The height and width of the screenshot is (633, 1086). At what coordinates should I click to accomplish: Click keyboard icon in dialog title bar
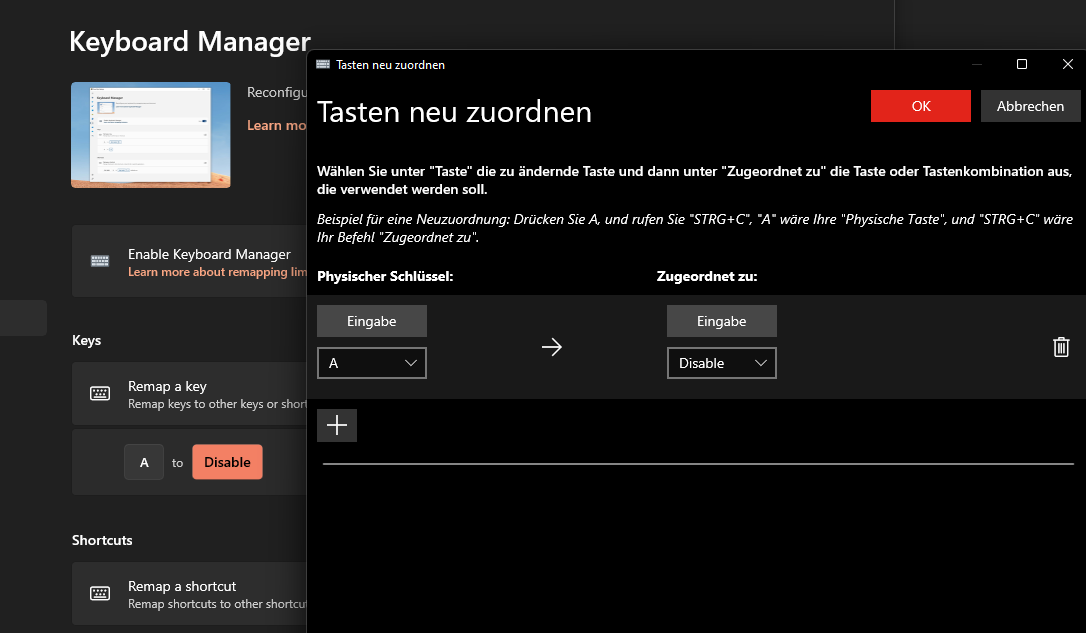(323, 64)
